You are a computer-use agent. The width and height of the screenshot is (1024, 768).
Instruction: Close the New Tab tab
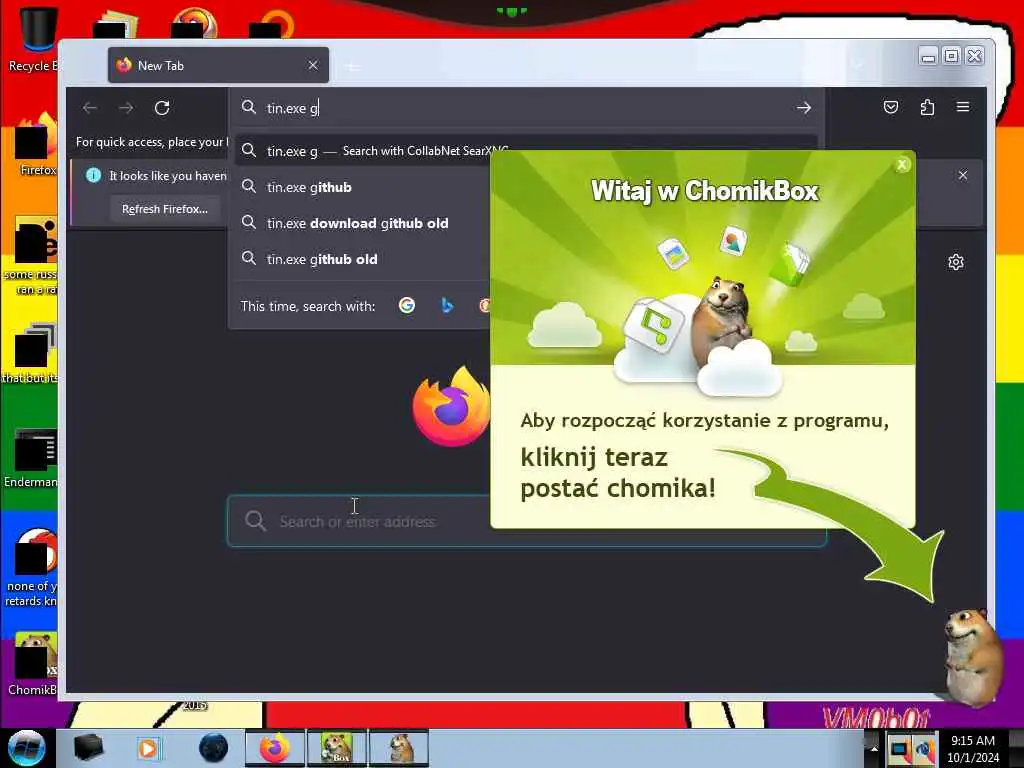point(313,65)
